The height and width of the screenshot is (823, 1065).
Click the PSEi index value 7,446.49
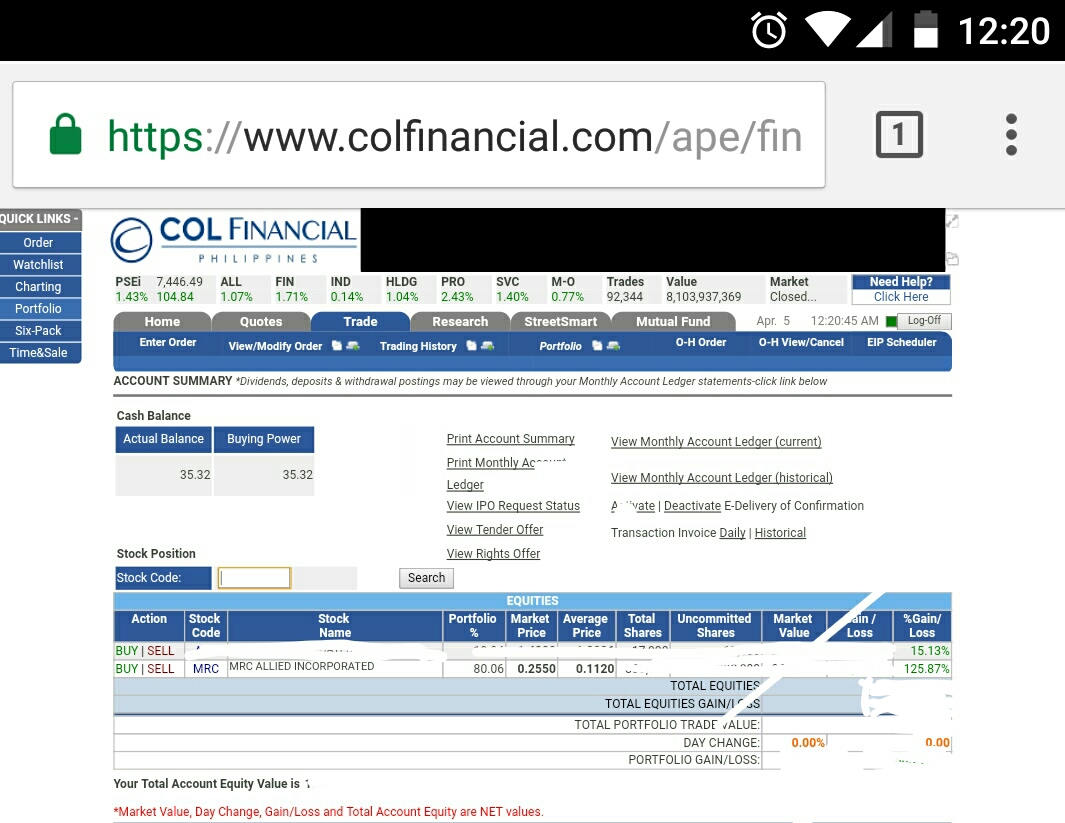coord(179,281)
